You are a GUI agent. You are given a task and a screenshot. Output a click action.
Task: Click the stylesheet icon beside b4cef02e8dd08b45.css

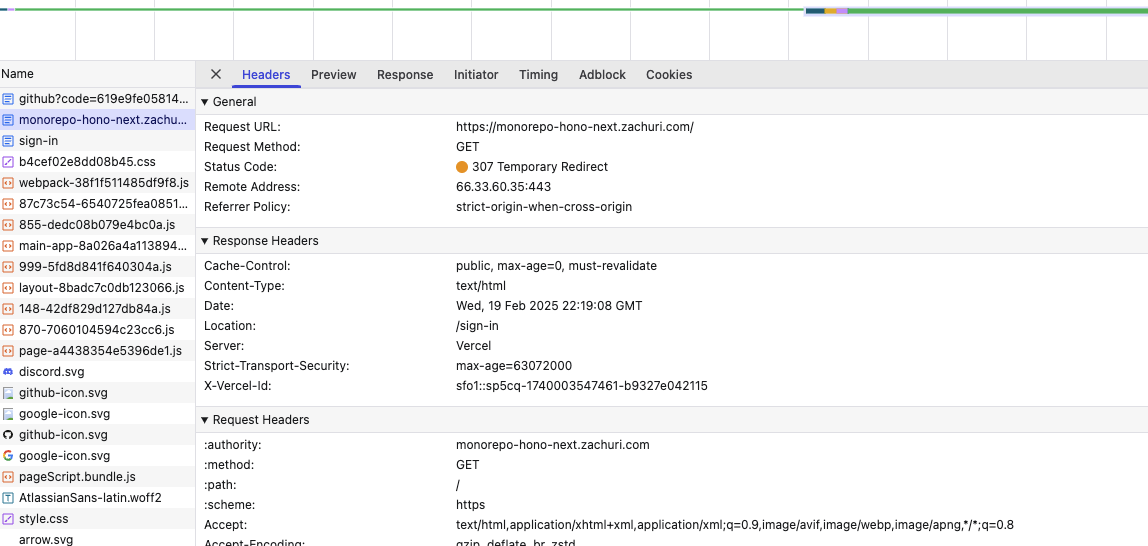(8, 162)
